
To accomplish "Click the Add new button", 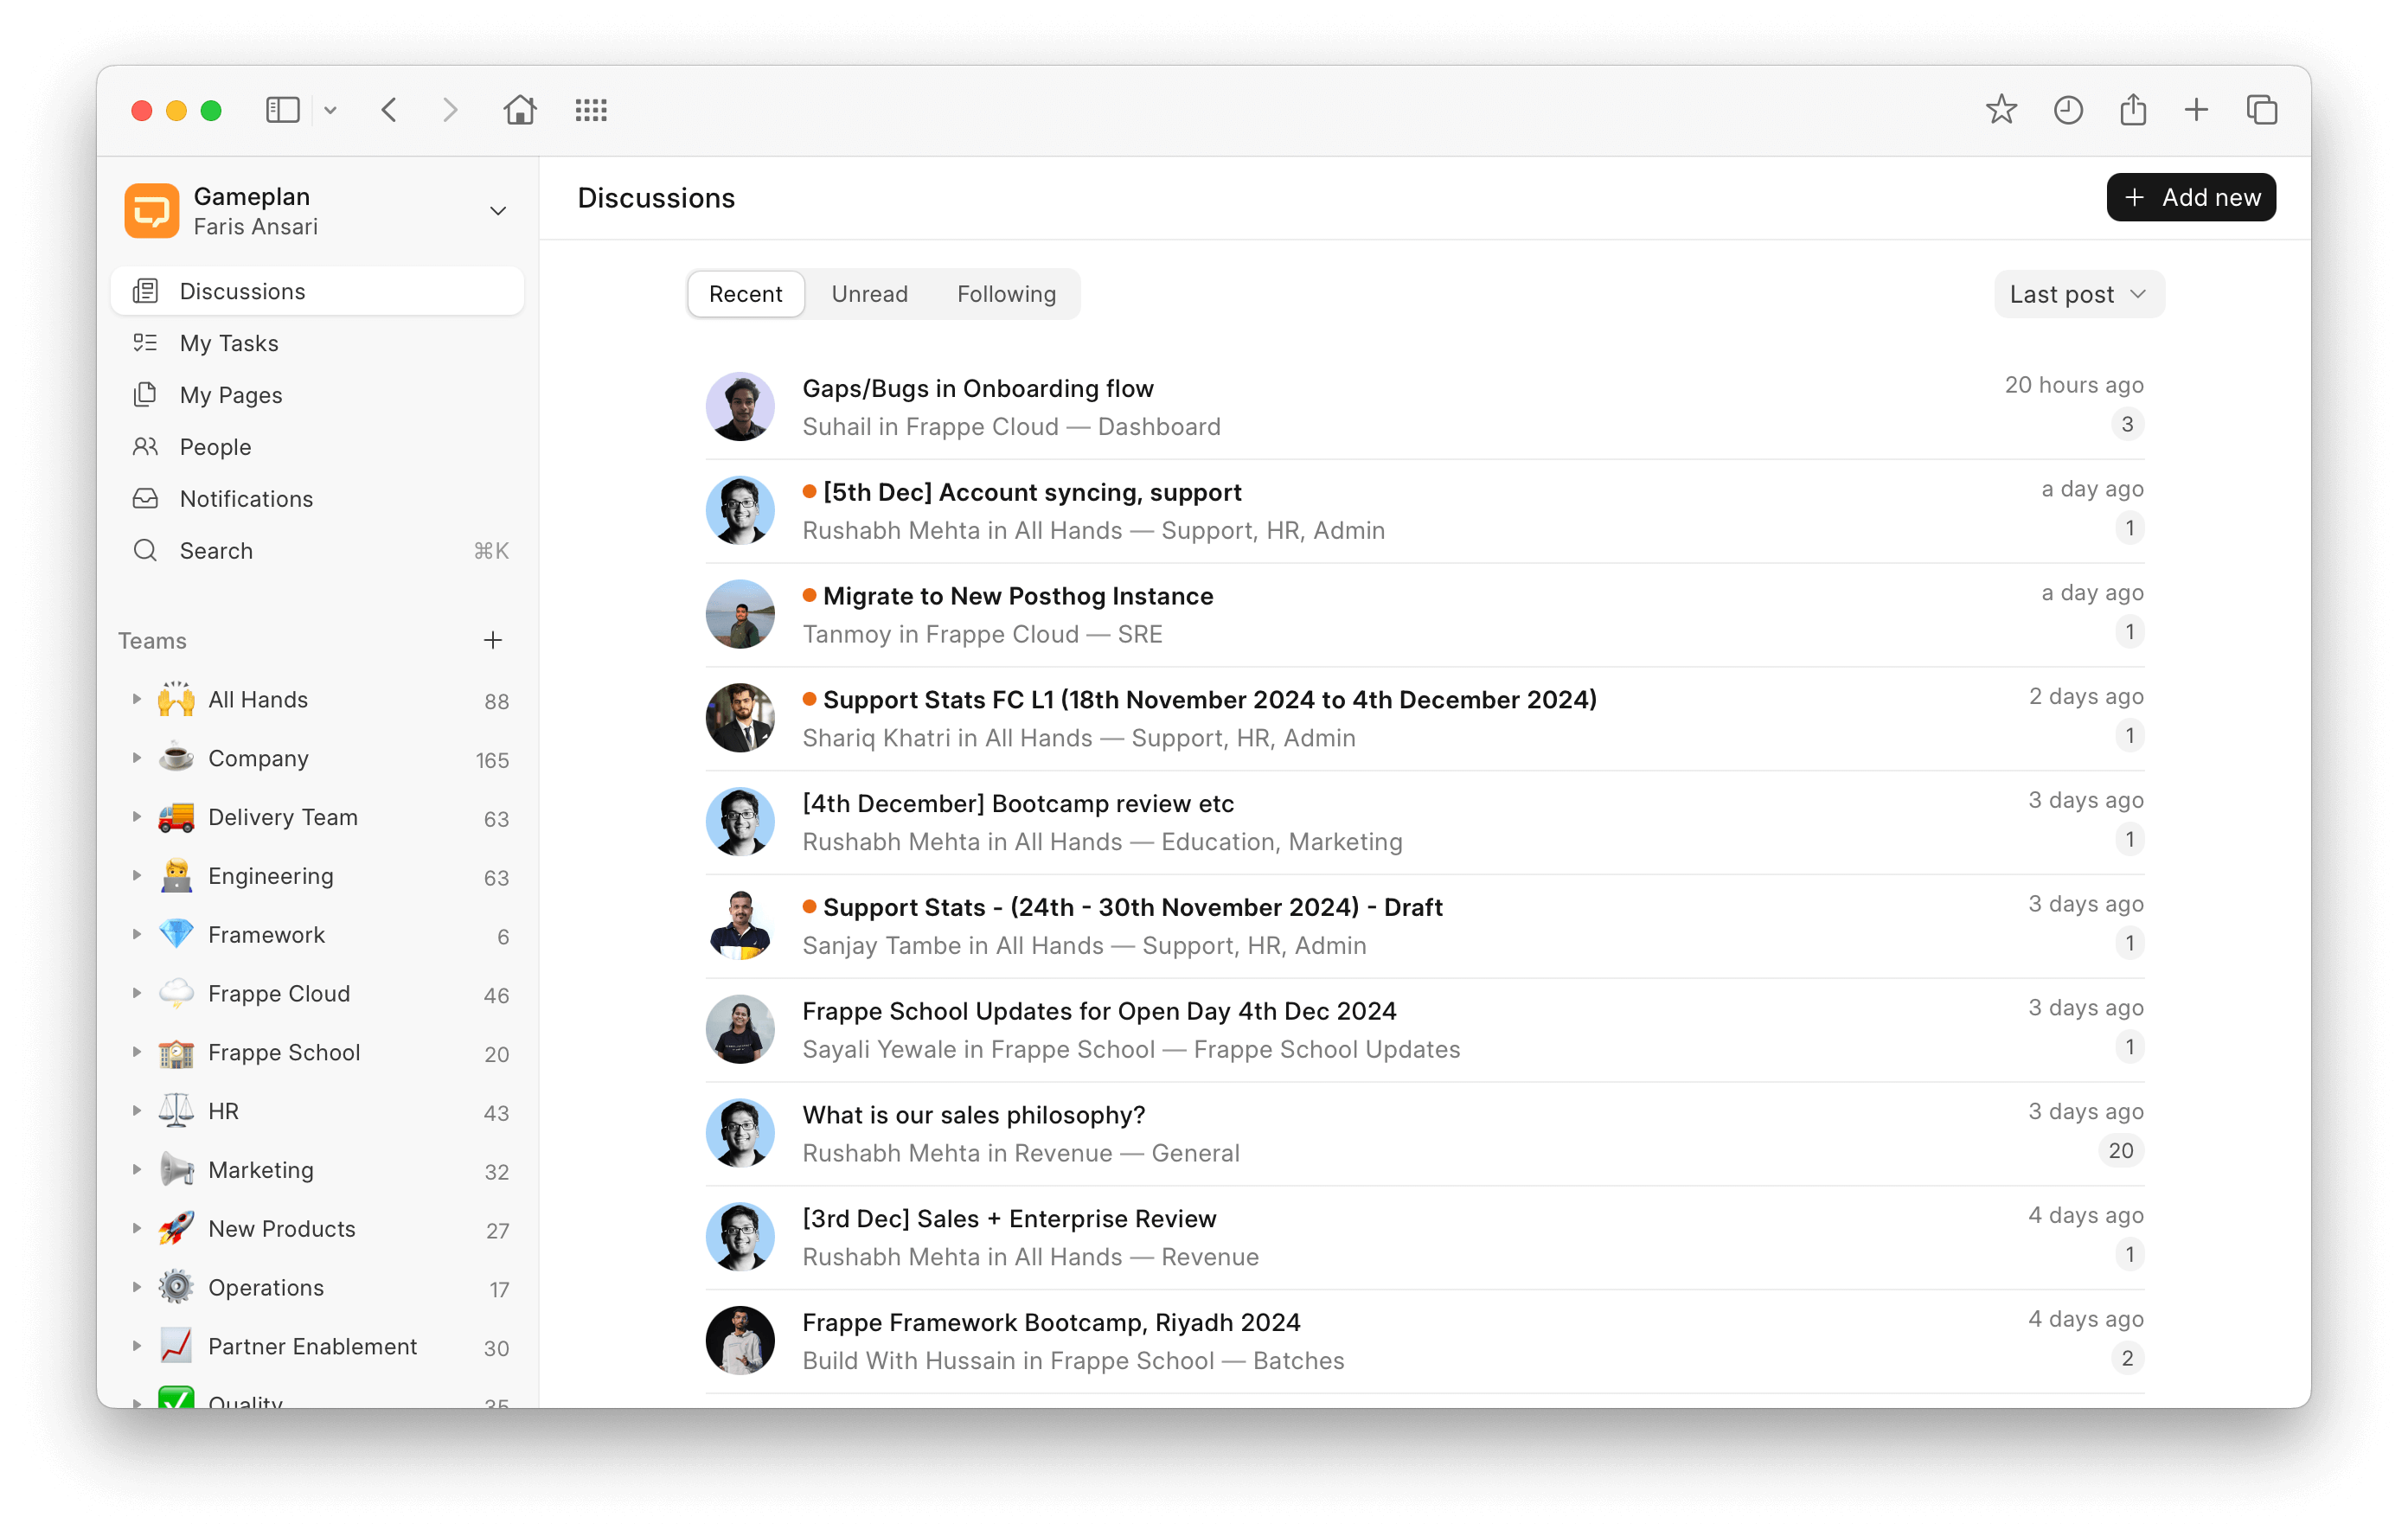I will (x=2190, y=197).
